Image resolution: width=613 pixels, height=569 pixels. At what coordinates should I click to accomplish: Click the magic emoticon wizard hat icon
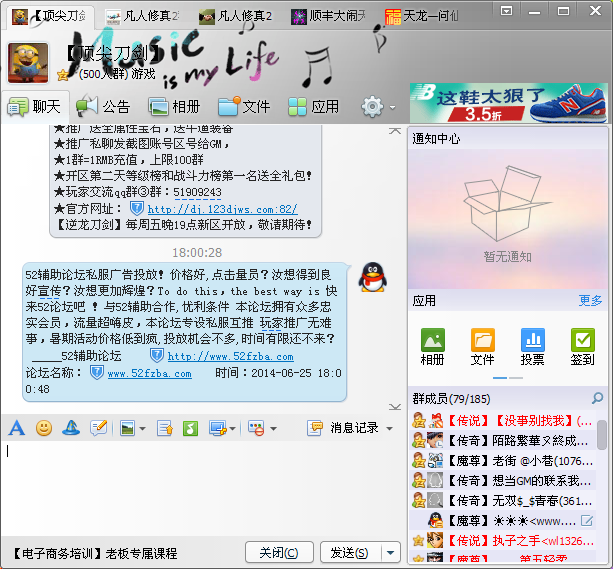(x=71, y=428)
